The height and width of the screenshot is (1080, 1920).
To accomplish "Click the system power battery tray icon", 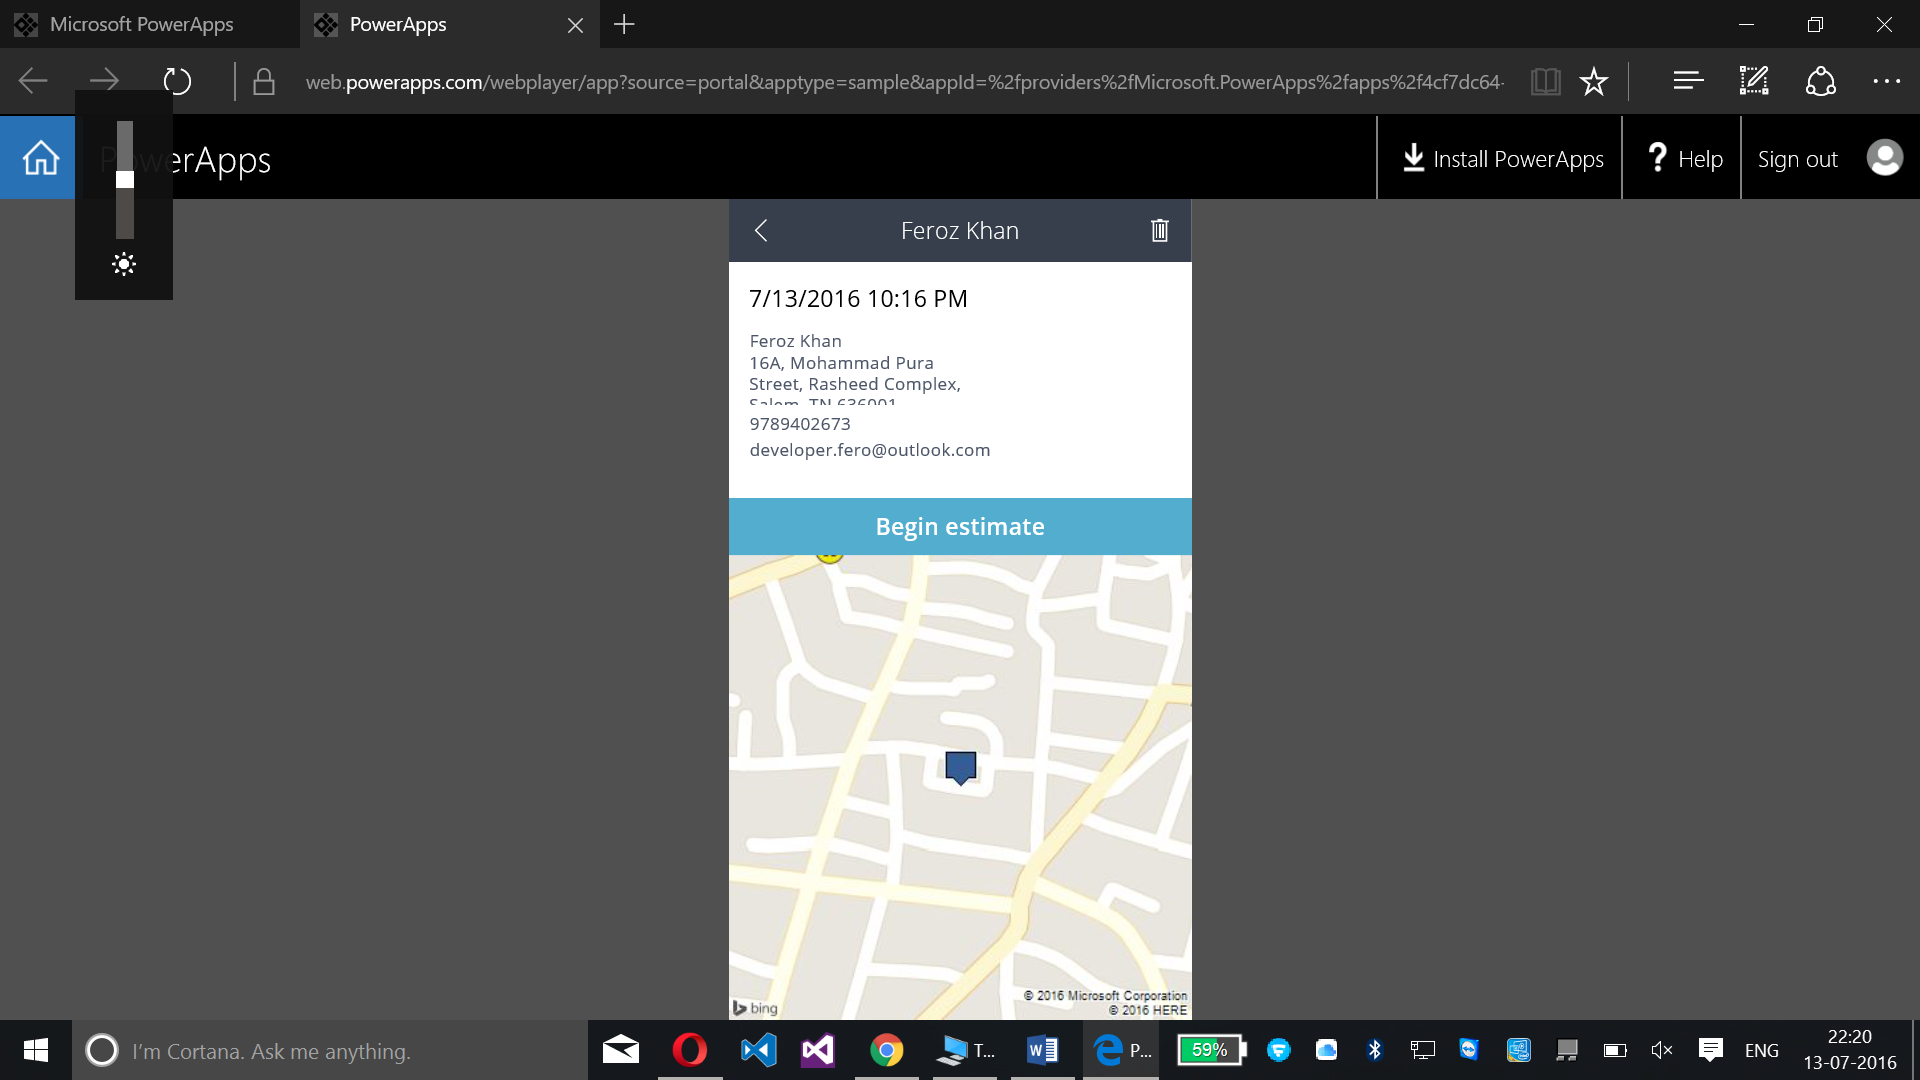I will (1615, 1050).
